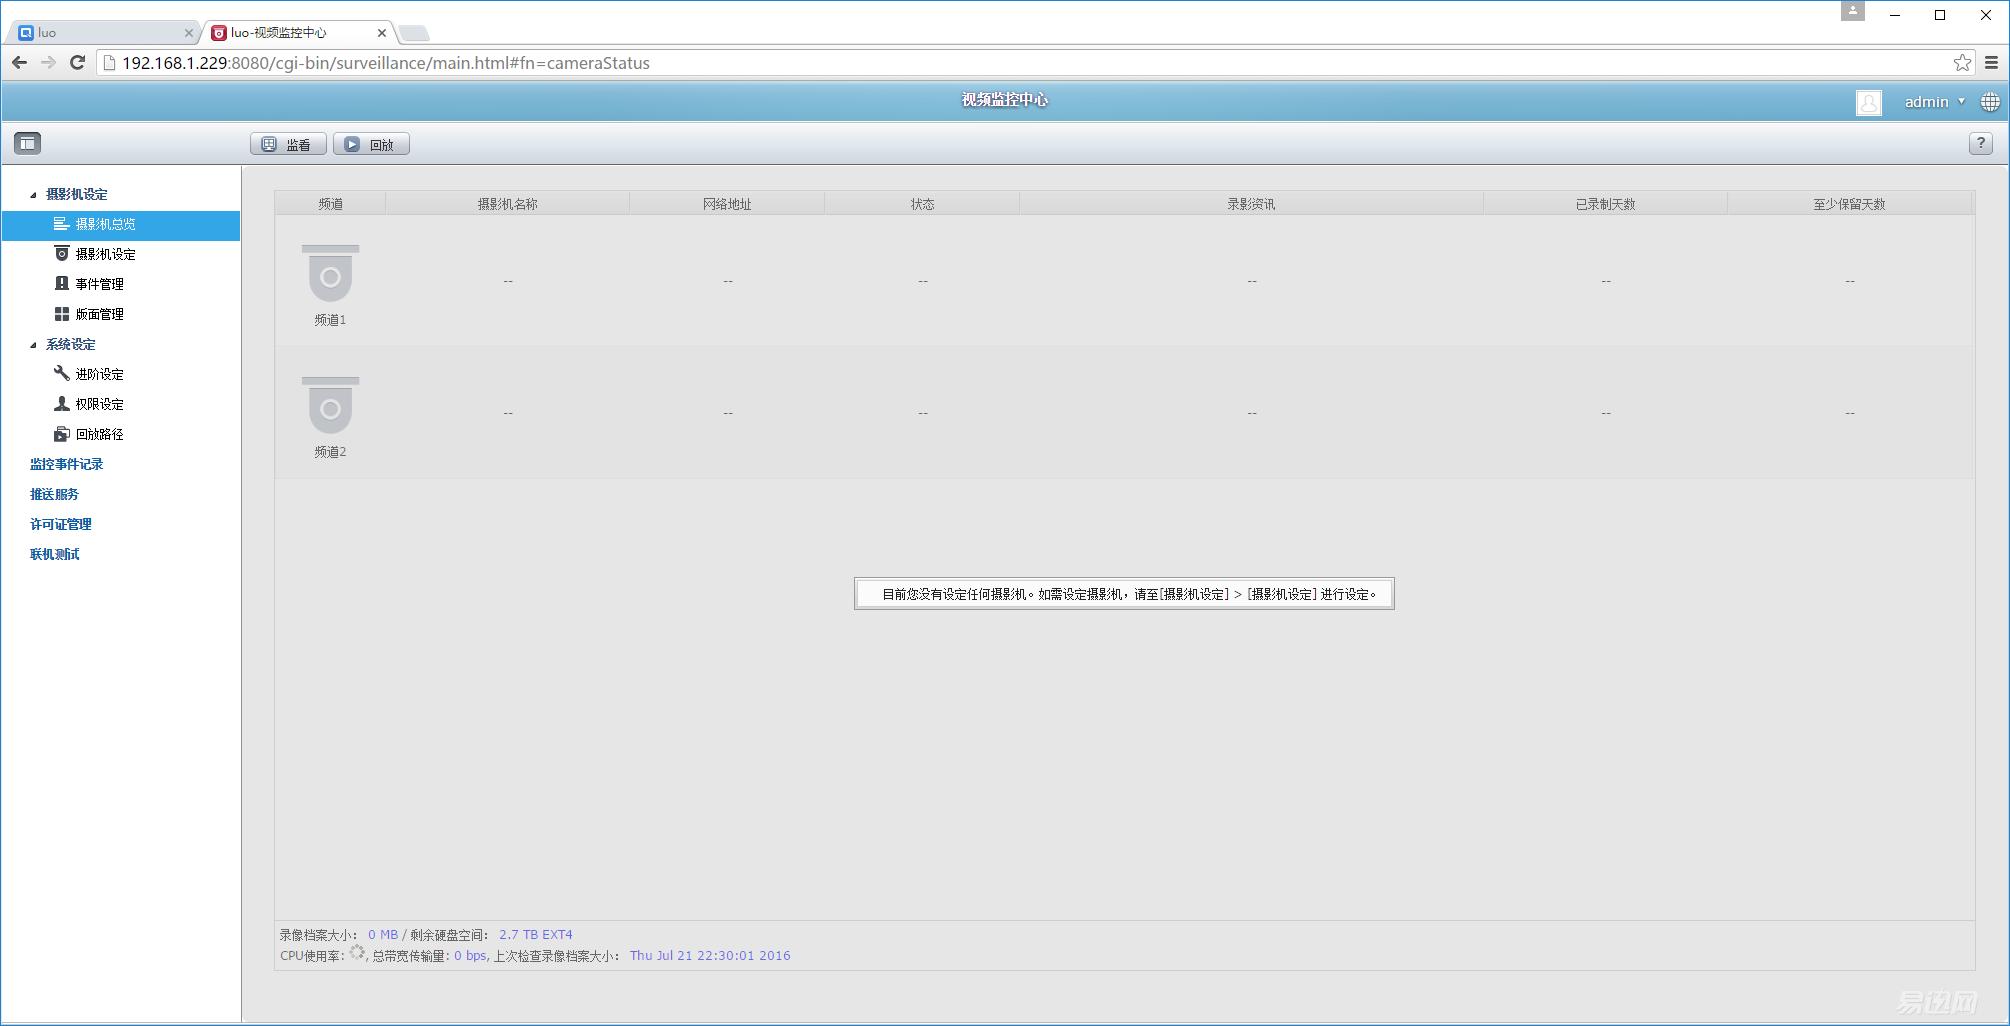The image size is (2010, 1026).
Task: Click the admin user avatar icon
Action: 1868,102
